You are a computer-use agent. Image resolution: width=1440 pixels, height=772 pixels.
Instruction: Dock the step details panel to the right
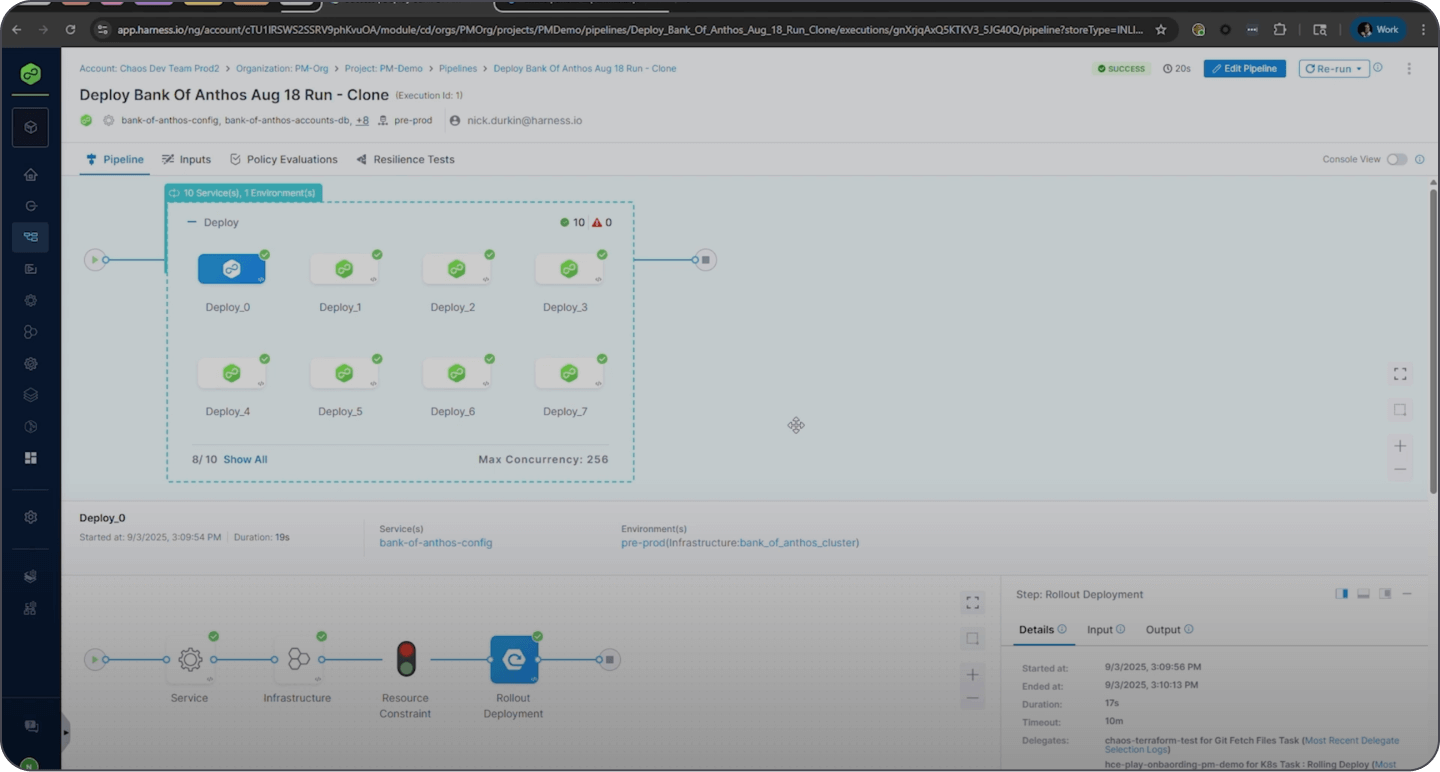(1342, 594)
